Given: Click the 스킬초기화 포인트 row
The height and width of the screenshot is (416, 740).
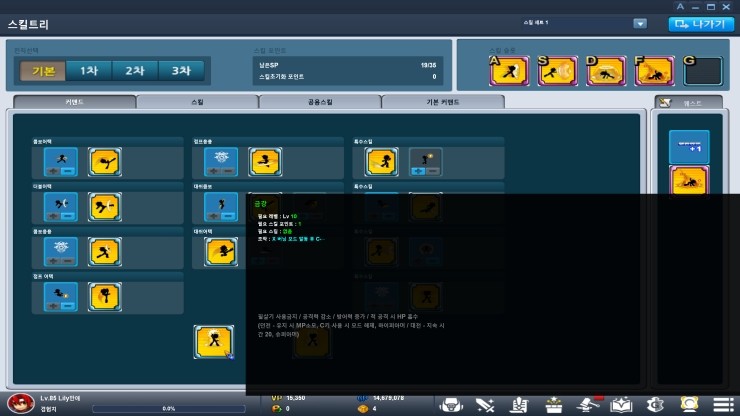Looking at the screenshot, I should click(x=347, y=76).
